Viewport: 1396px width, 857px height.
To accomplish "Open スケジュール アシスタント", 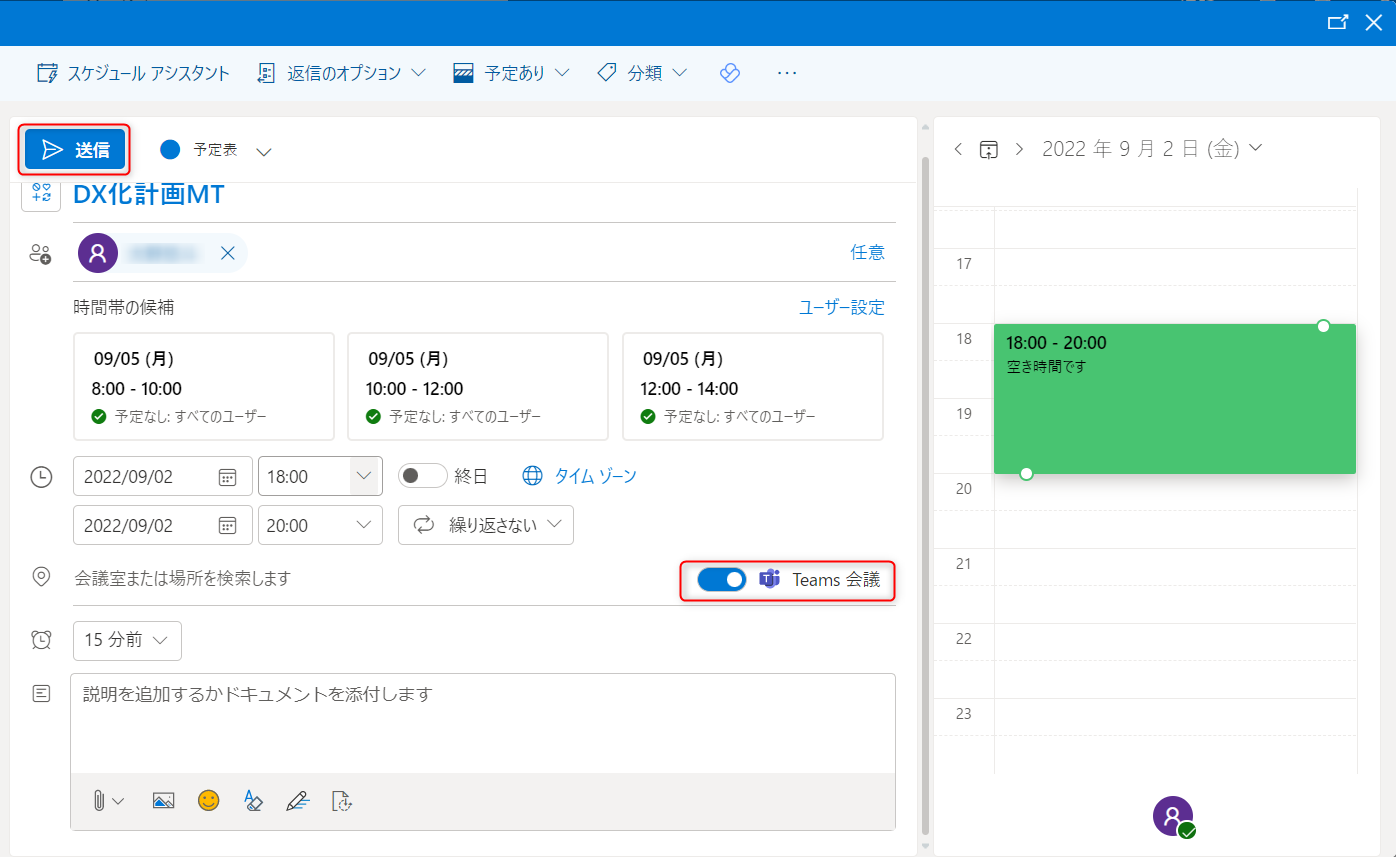I will [133, 73].
